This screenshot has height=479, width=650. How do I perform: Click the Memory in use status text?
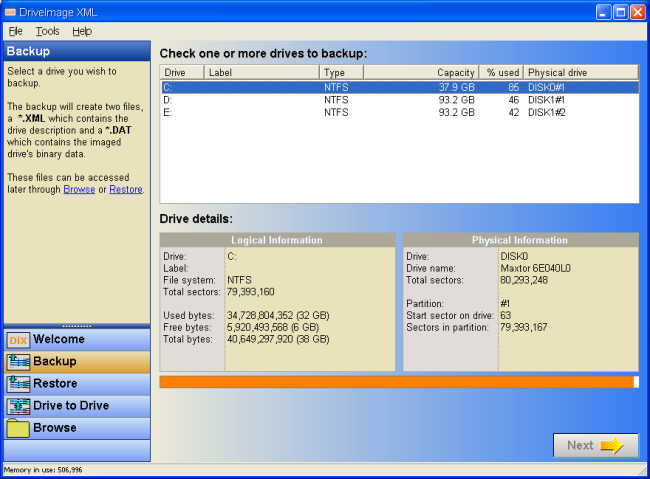pos(43,470)
